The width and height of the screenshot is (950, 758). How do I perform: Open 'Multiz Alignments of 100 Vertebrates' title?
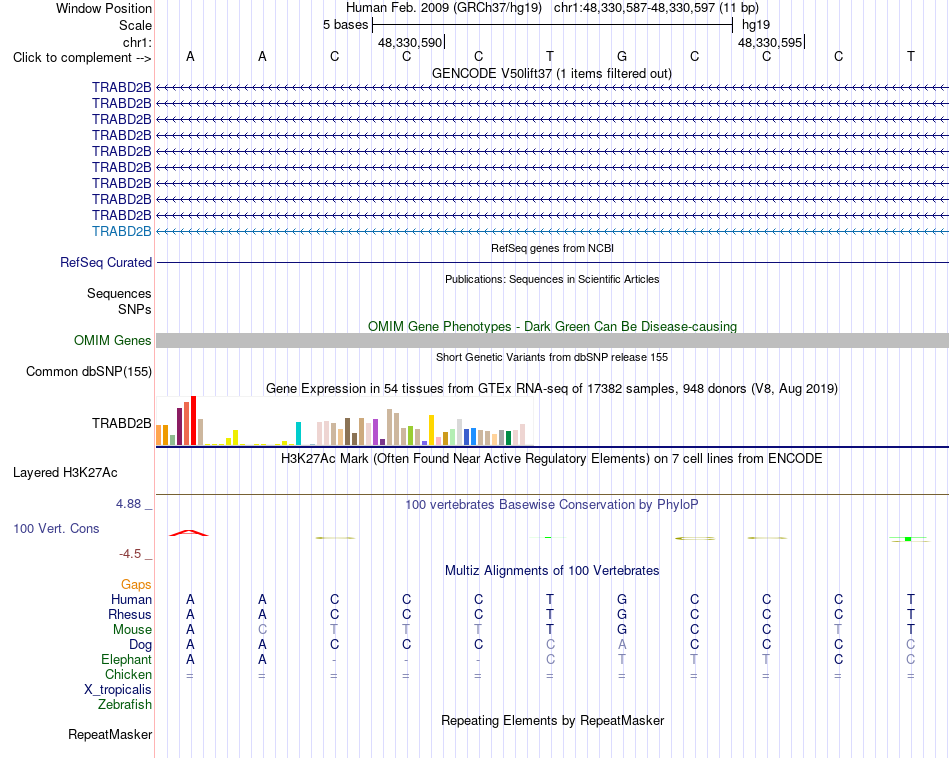(x=552, y=570)
